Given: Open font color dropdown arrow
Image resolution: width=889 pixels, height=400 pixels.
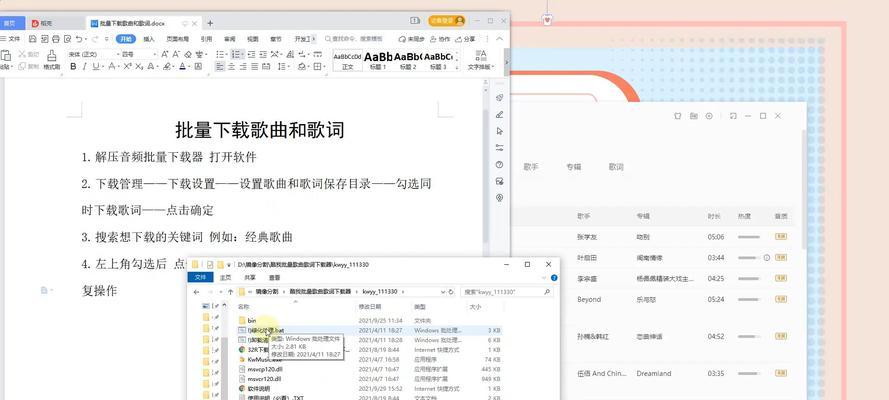Looking at the screenshot, I should (188, 67).
